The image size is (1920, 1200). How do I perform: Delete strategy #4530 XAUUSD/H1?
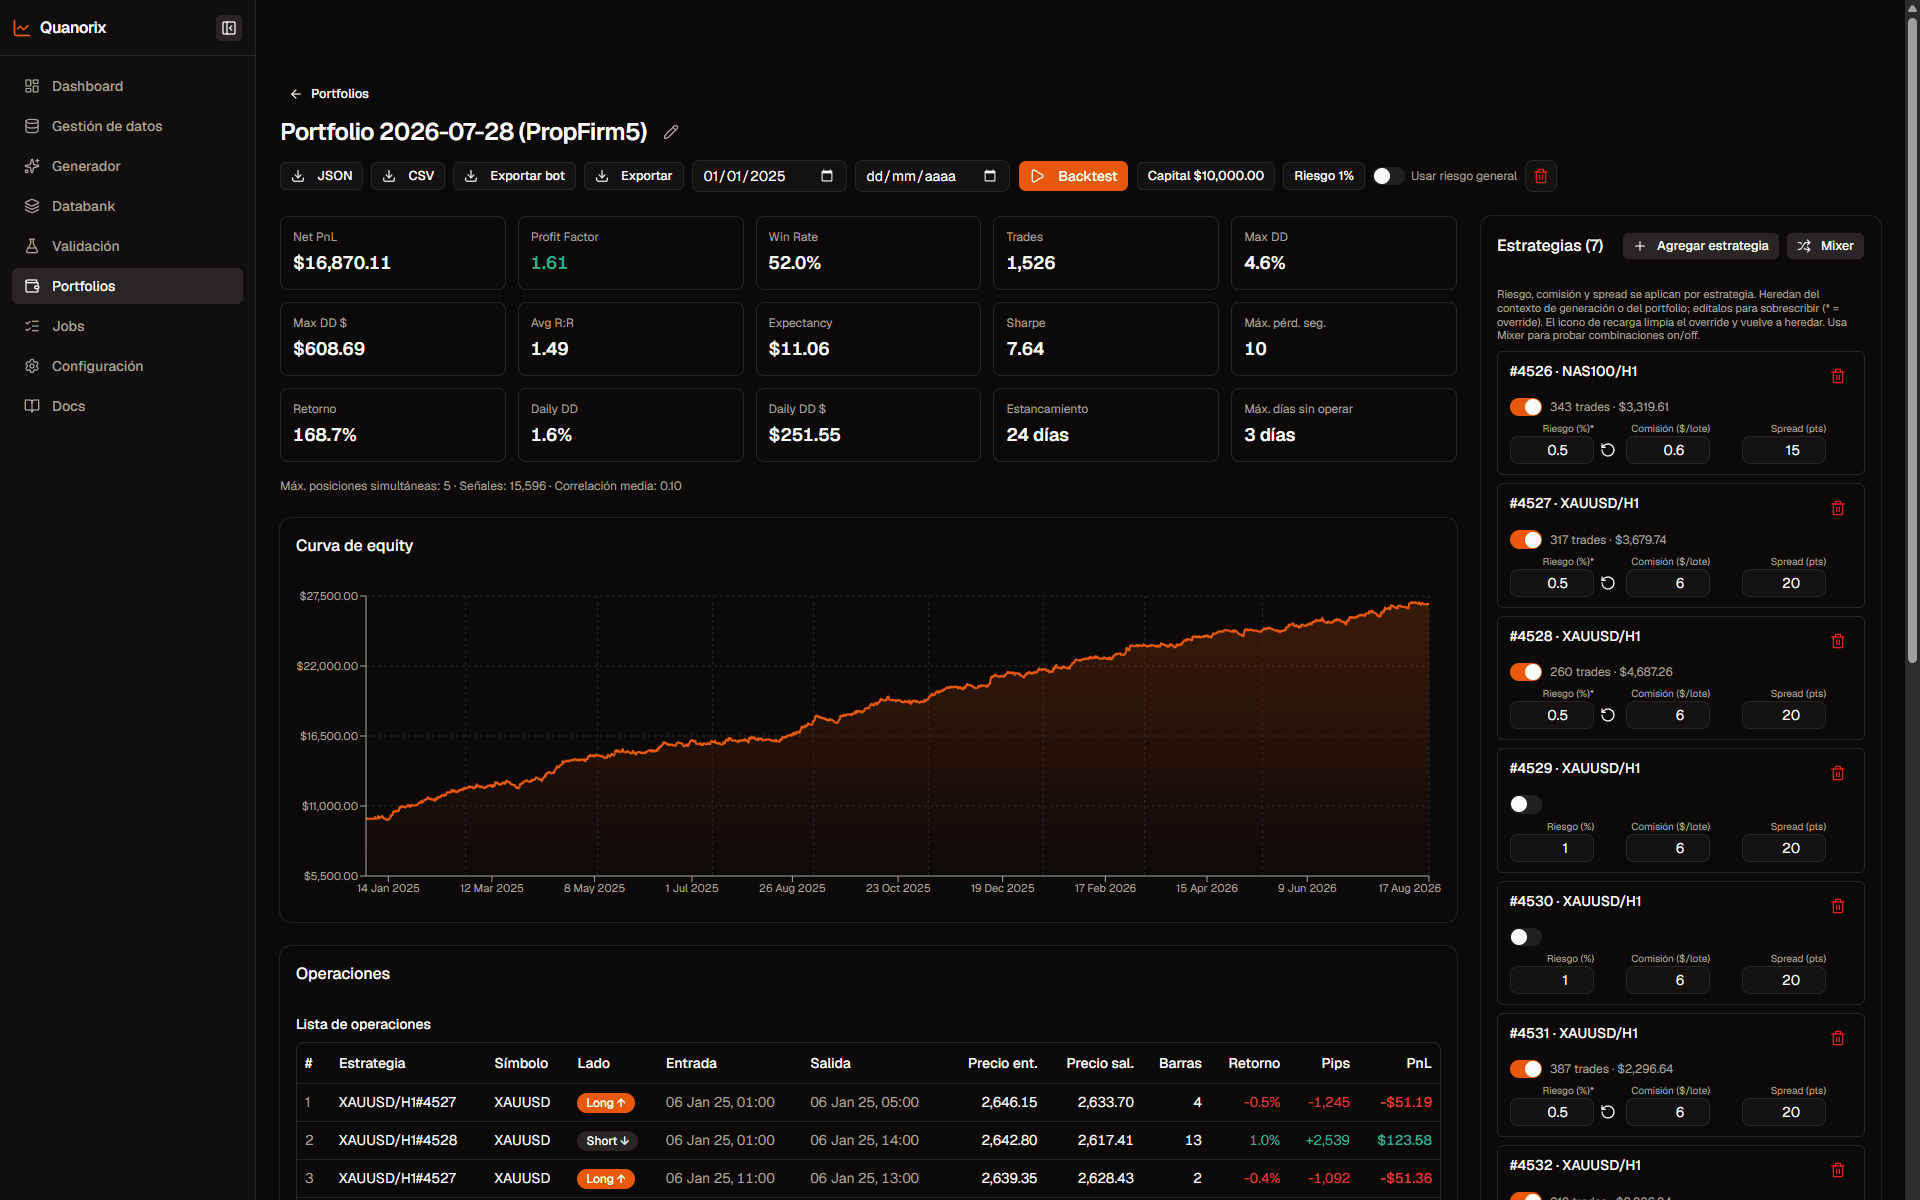click(x=1838, y=906)
